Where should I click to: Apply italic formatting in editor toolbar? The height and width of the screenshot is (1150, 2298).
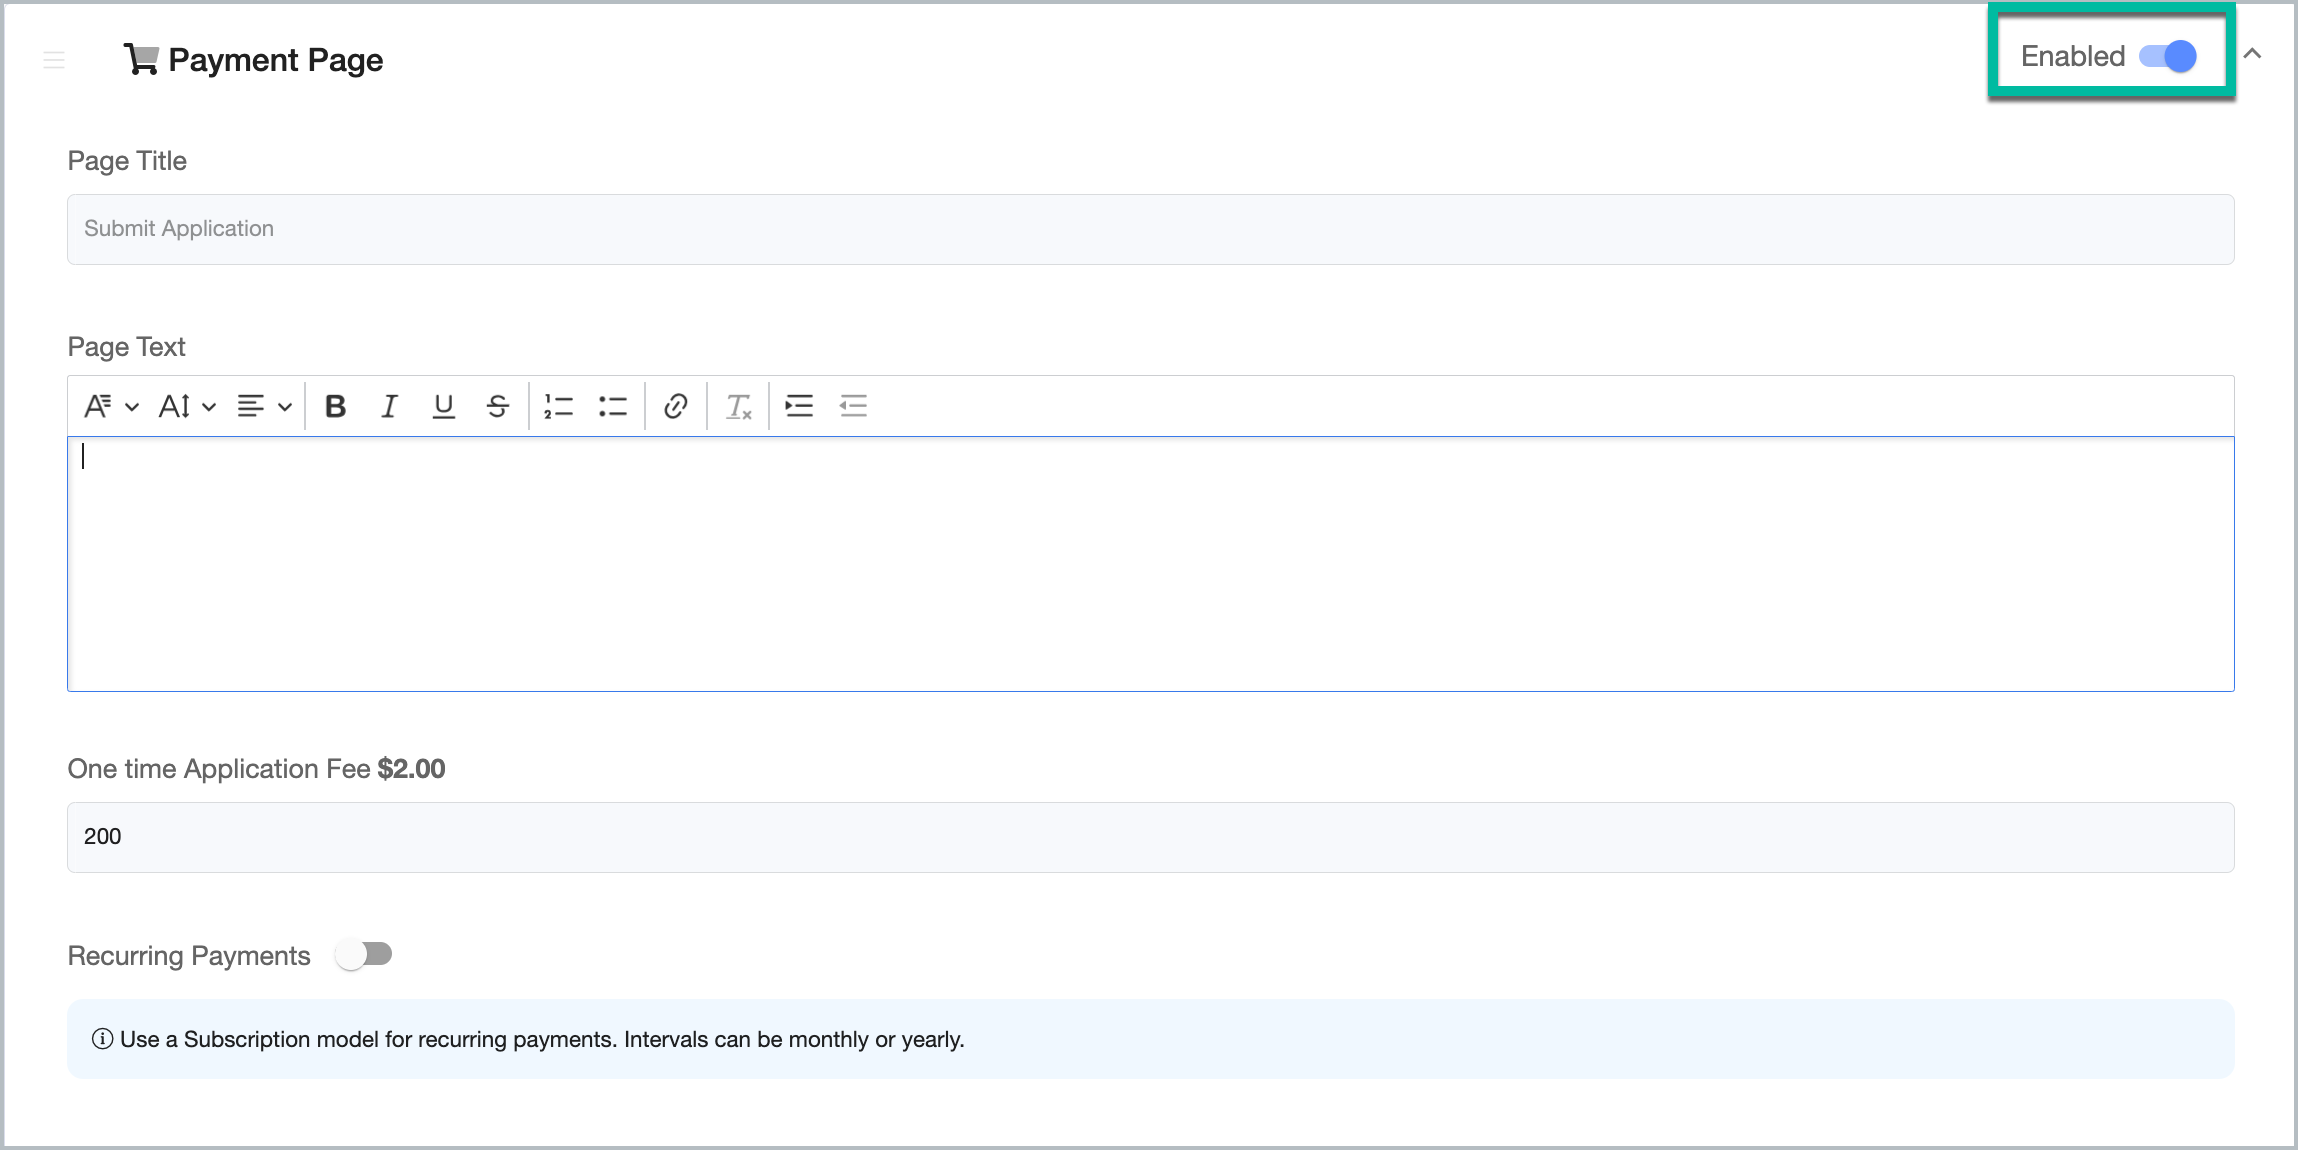[389, 406]
